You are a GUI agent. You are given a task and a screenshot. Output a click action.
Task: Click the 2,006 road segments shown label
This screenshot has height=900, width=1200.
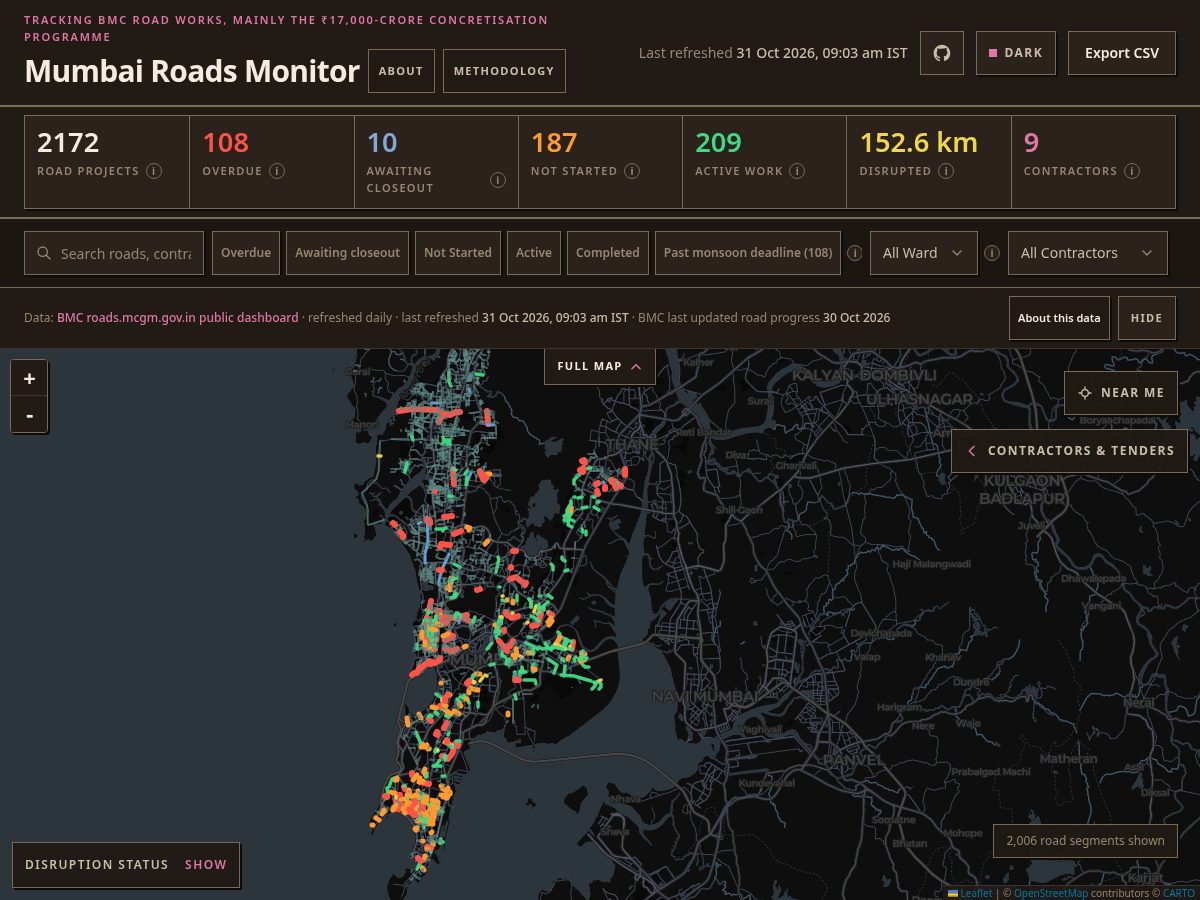point(1085,841)
